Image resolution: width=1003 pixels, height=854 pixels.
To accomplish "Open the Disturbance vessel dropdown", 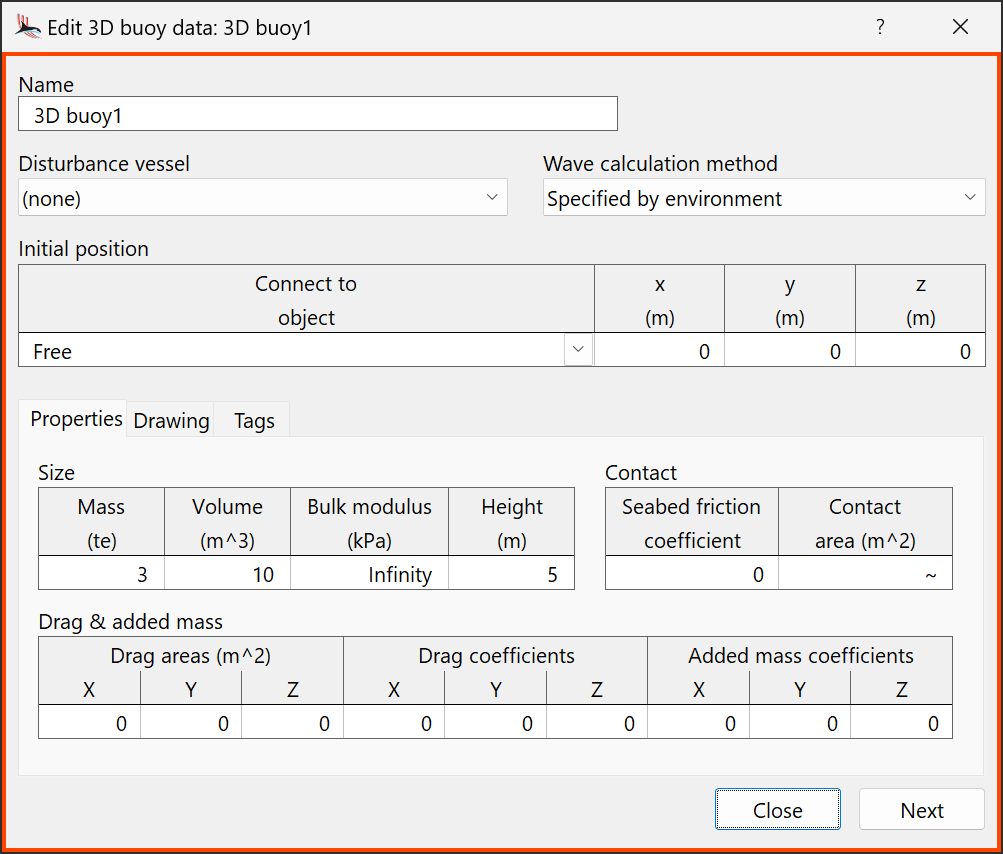I will pyautogui.click(x=263, y=198).
